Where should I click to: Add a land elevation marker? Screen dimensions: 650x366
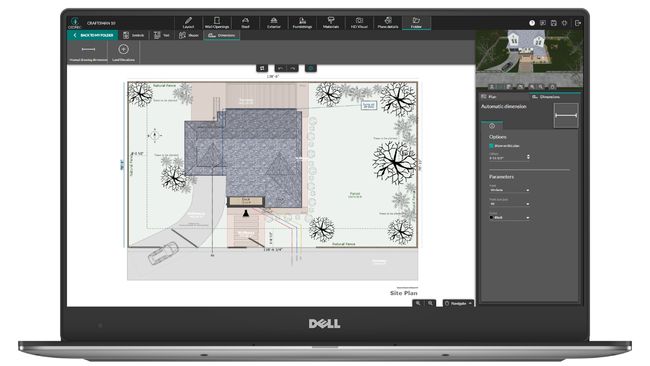[123, 52]
